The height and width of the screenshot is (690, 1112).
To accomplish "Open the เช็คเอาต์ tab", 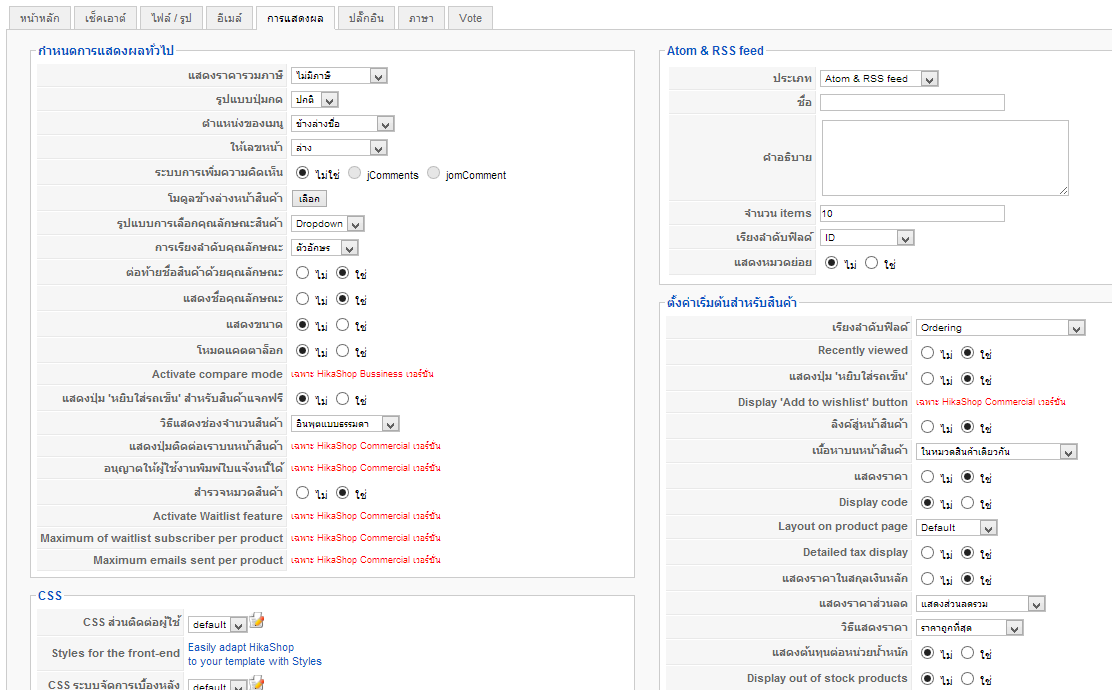I will click(105, 18).
